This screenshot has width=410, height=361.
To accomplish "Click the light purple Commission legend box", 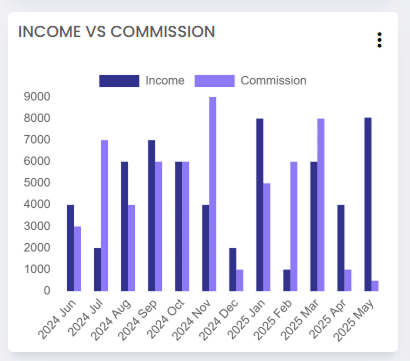I will 215,81.
